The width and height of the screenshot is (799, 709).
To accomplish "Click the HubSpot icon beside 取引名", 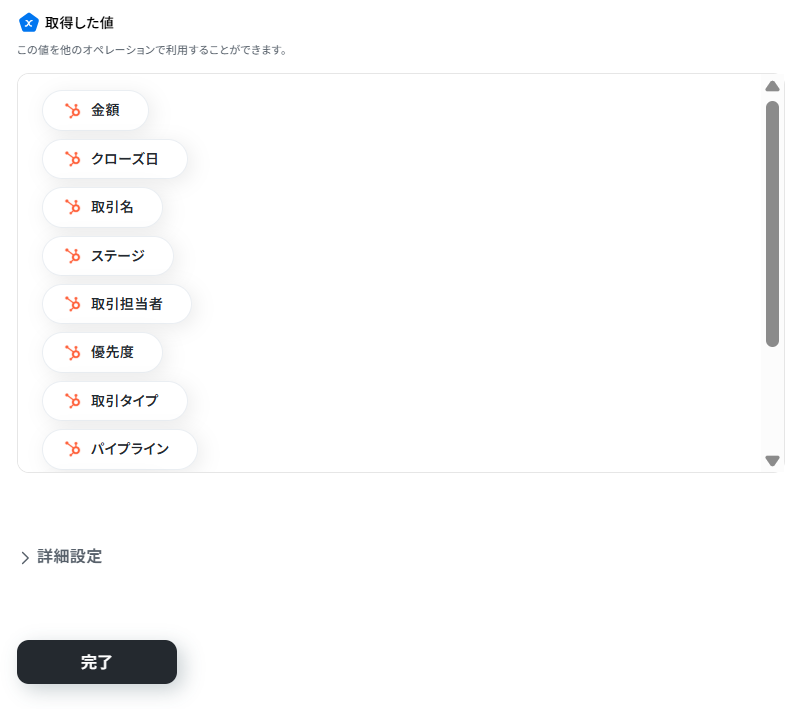I will pos(72,207).
